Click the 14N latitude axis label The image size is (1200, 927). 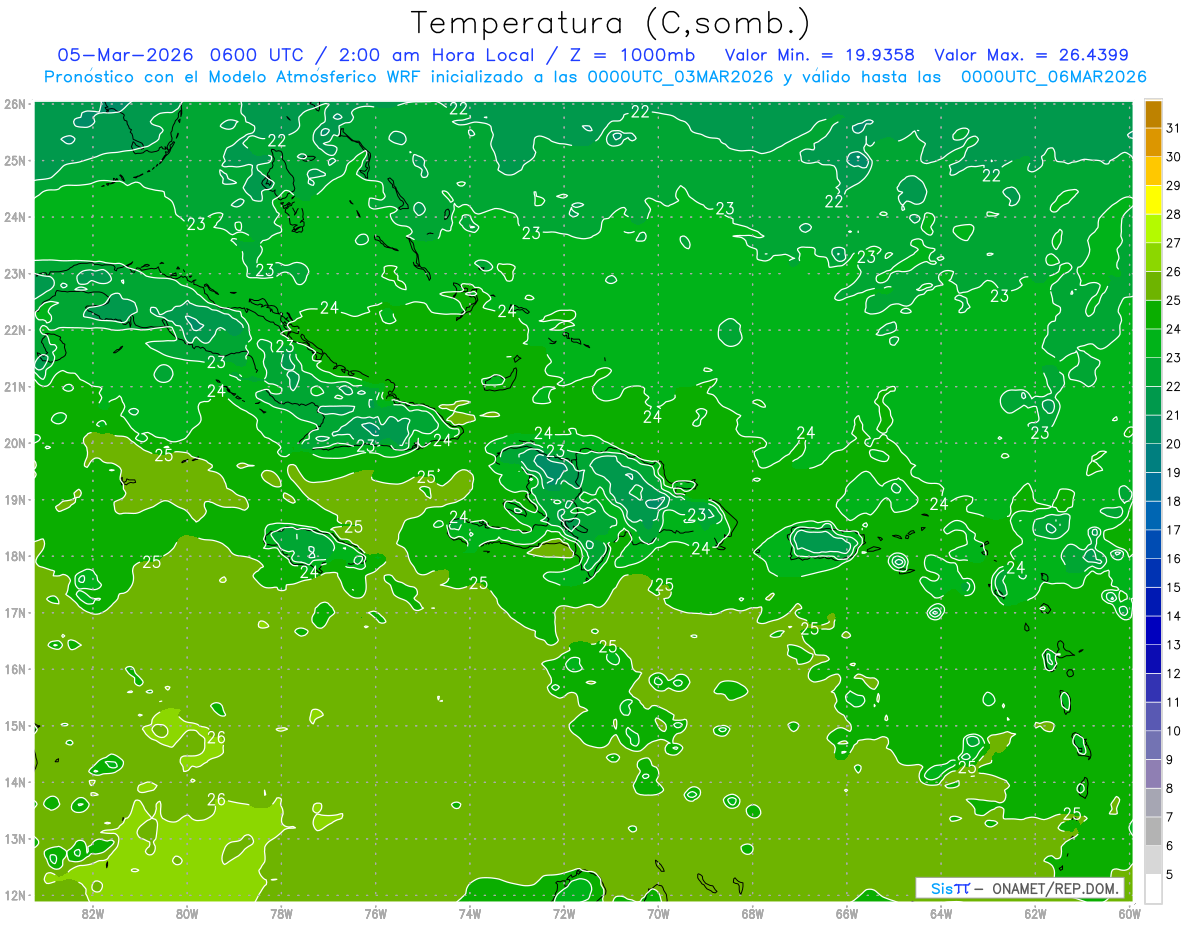click(x=15, y=782)
